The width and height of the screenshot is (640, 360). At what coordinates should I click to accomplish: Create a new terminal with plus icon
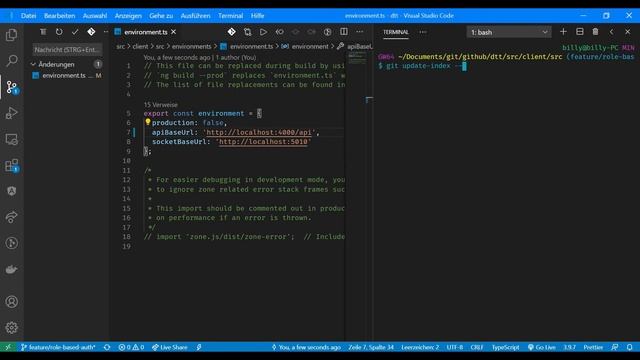click(x=563, y=32)
